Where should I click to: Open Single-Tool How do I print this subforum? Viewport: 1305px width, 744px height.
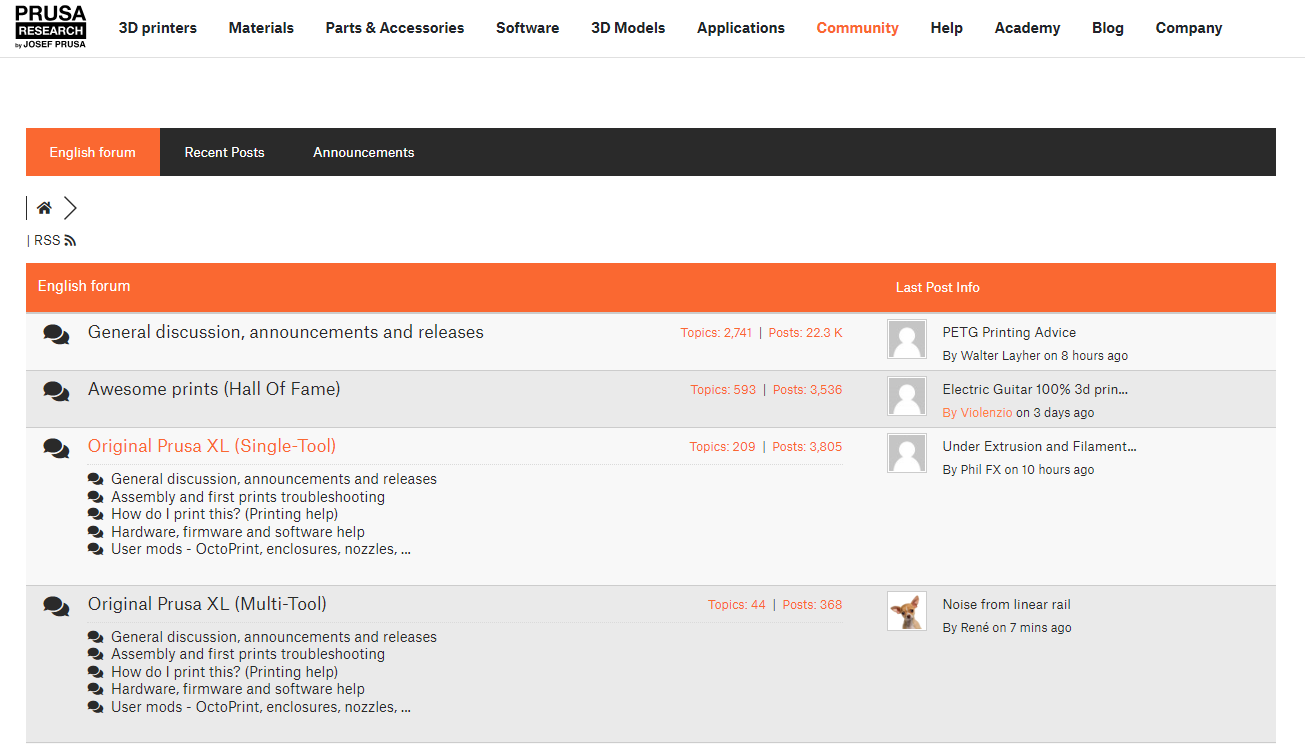225,514
